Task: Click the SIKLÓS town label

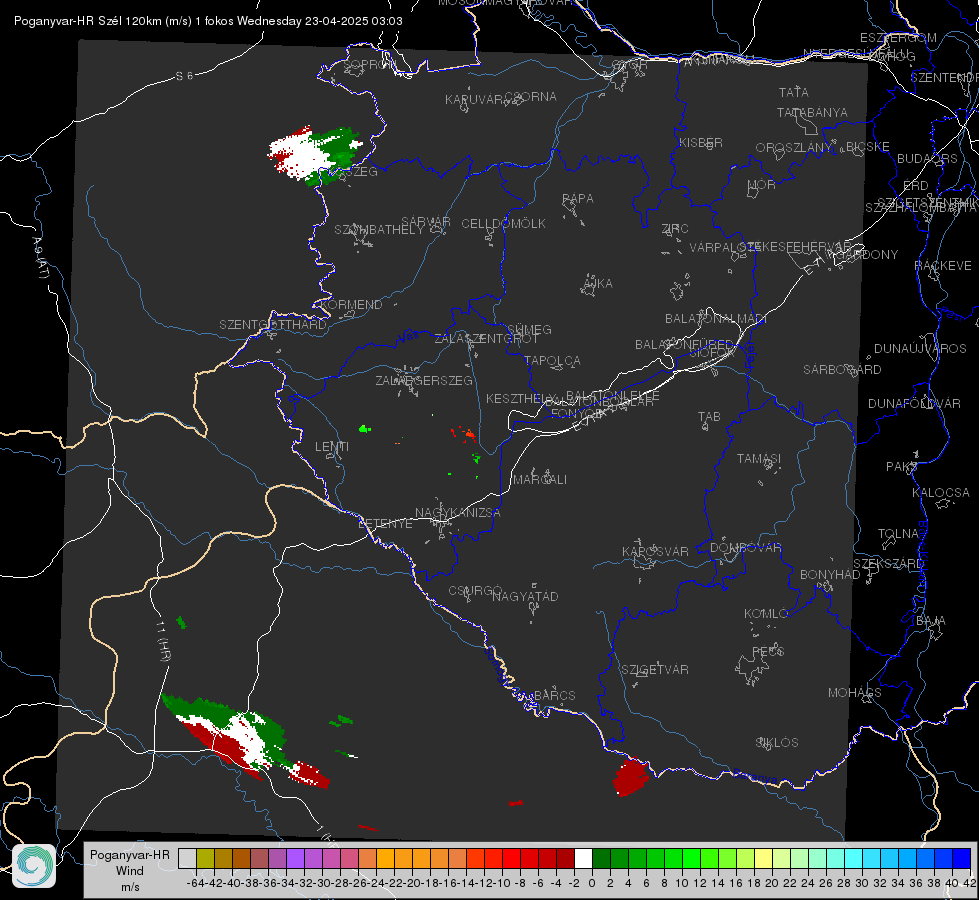Action: point(777,743)
